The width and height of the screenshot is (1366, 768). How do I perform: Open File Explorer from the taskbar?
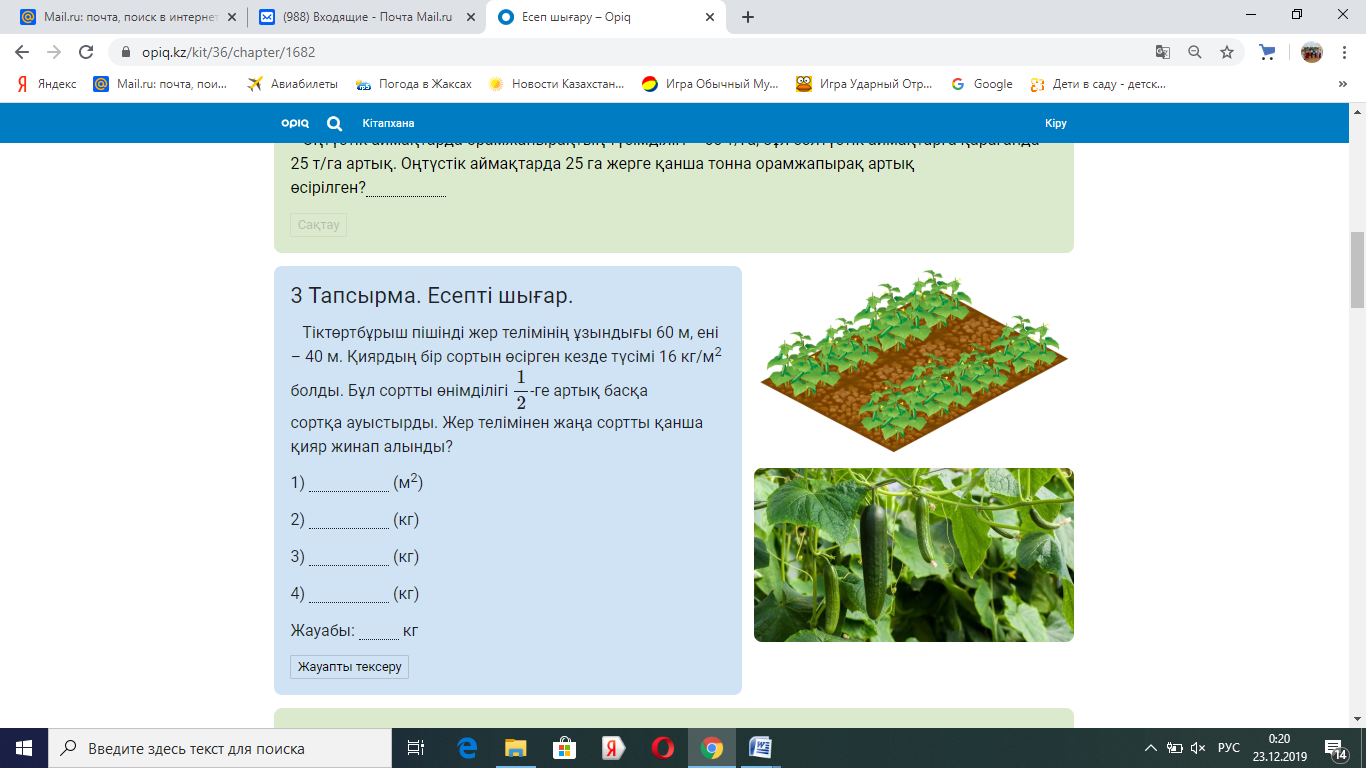coord(515,748)
